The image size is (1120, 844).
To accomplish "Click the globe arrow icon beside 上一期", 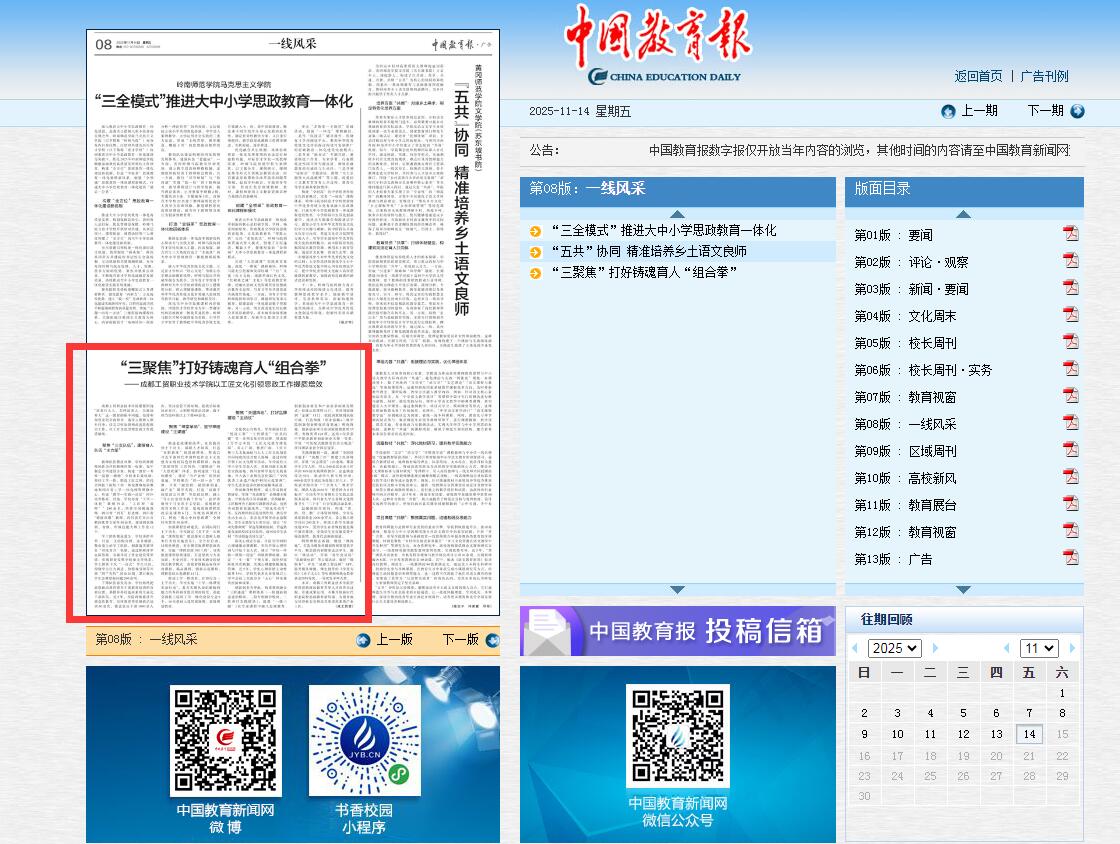I will pos(947,112).
